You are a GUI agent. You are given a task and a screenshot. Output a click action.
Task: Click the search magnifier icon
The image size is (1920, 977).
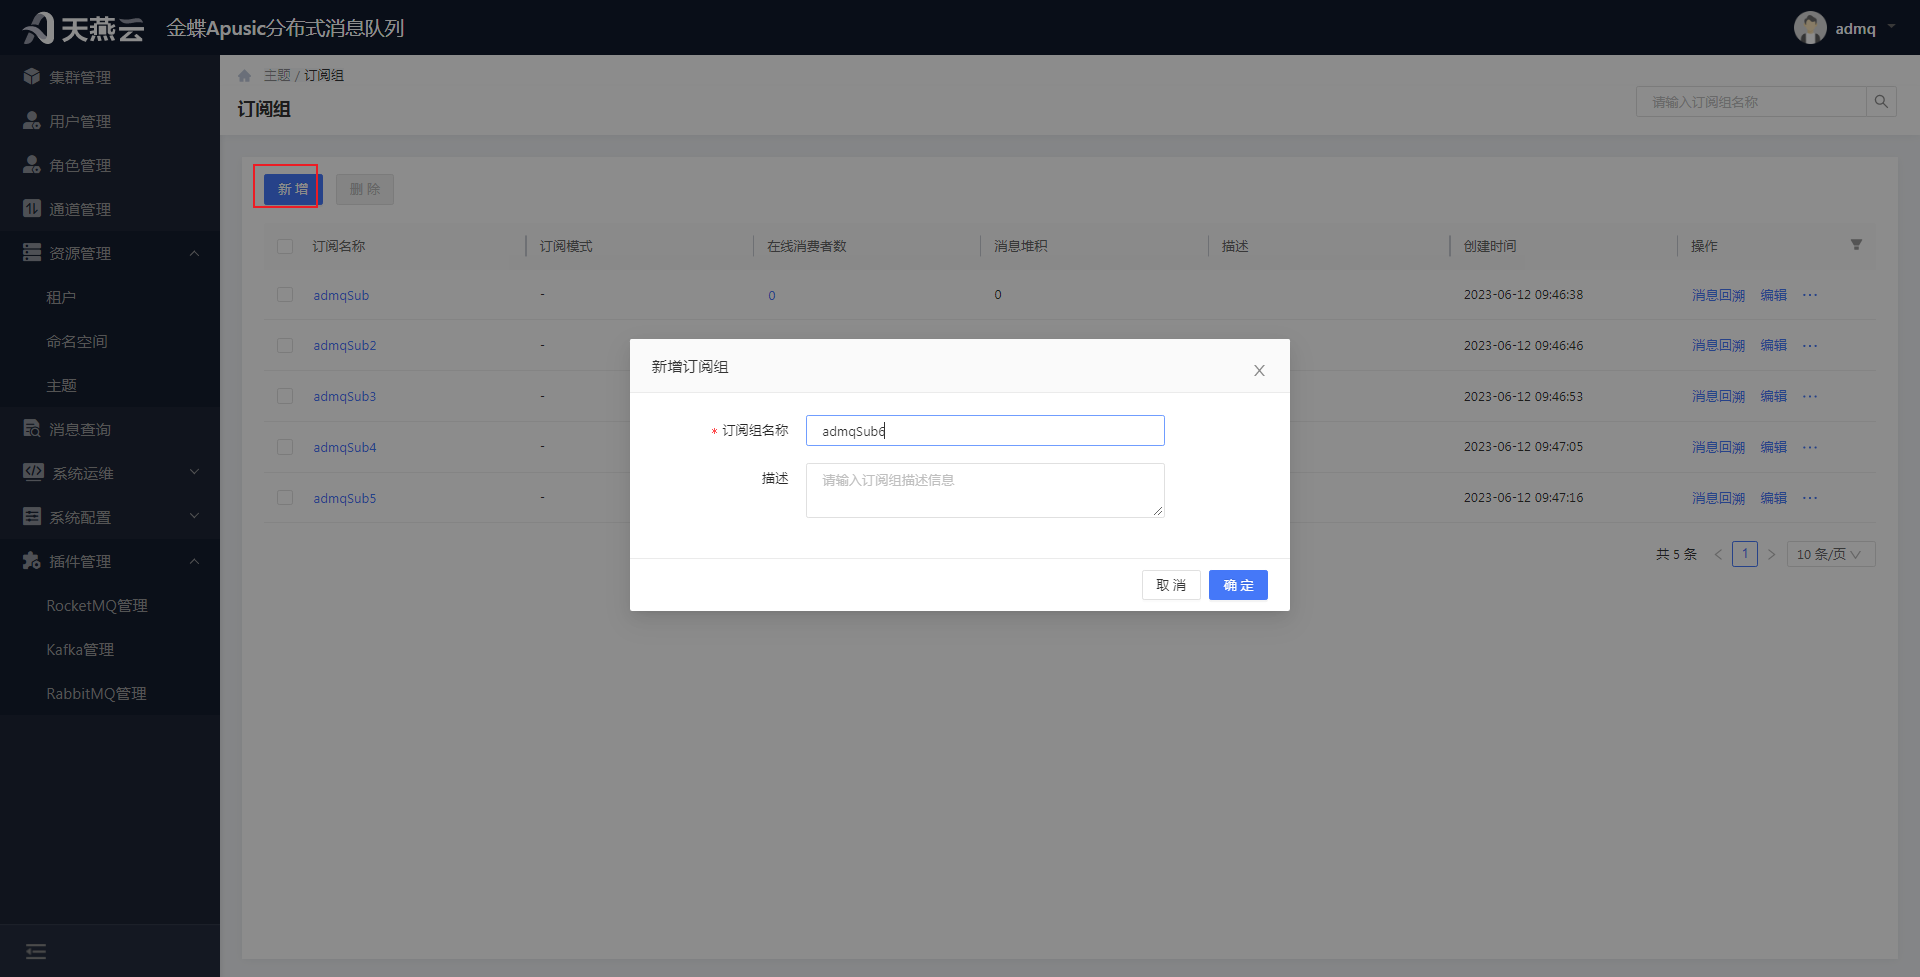1881,102
